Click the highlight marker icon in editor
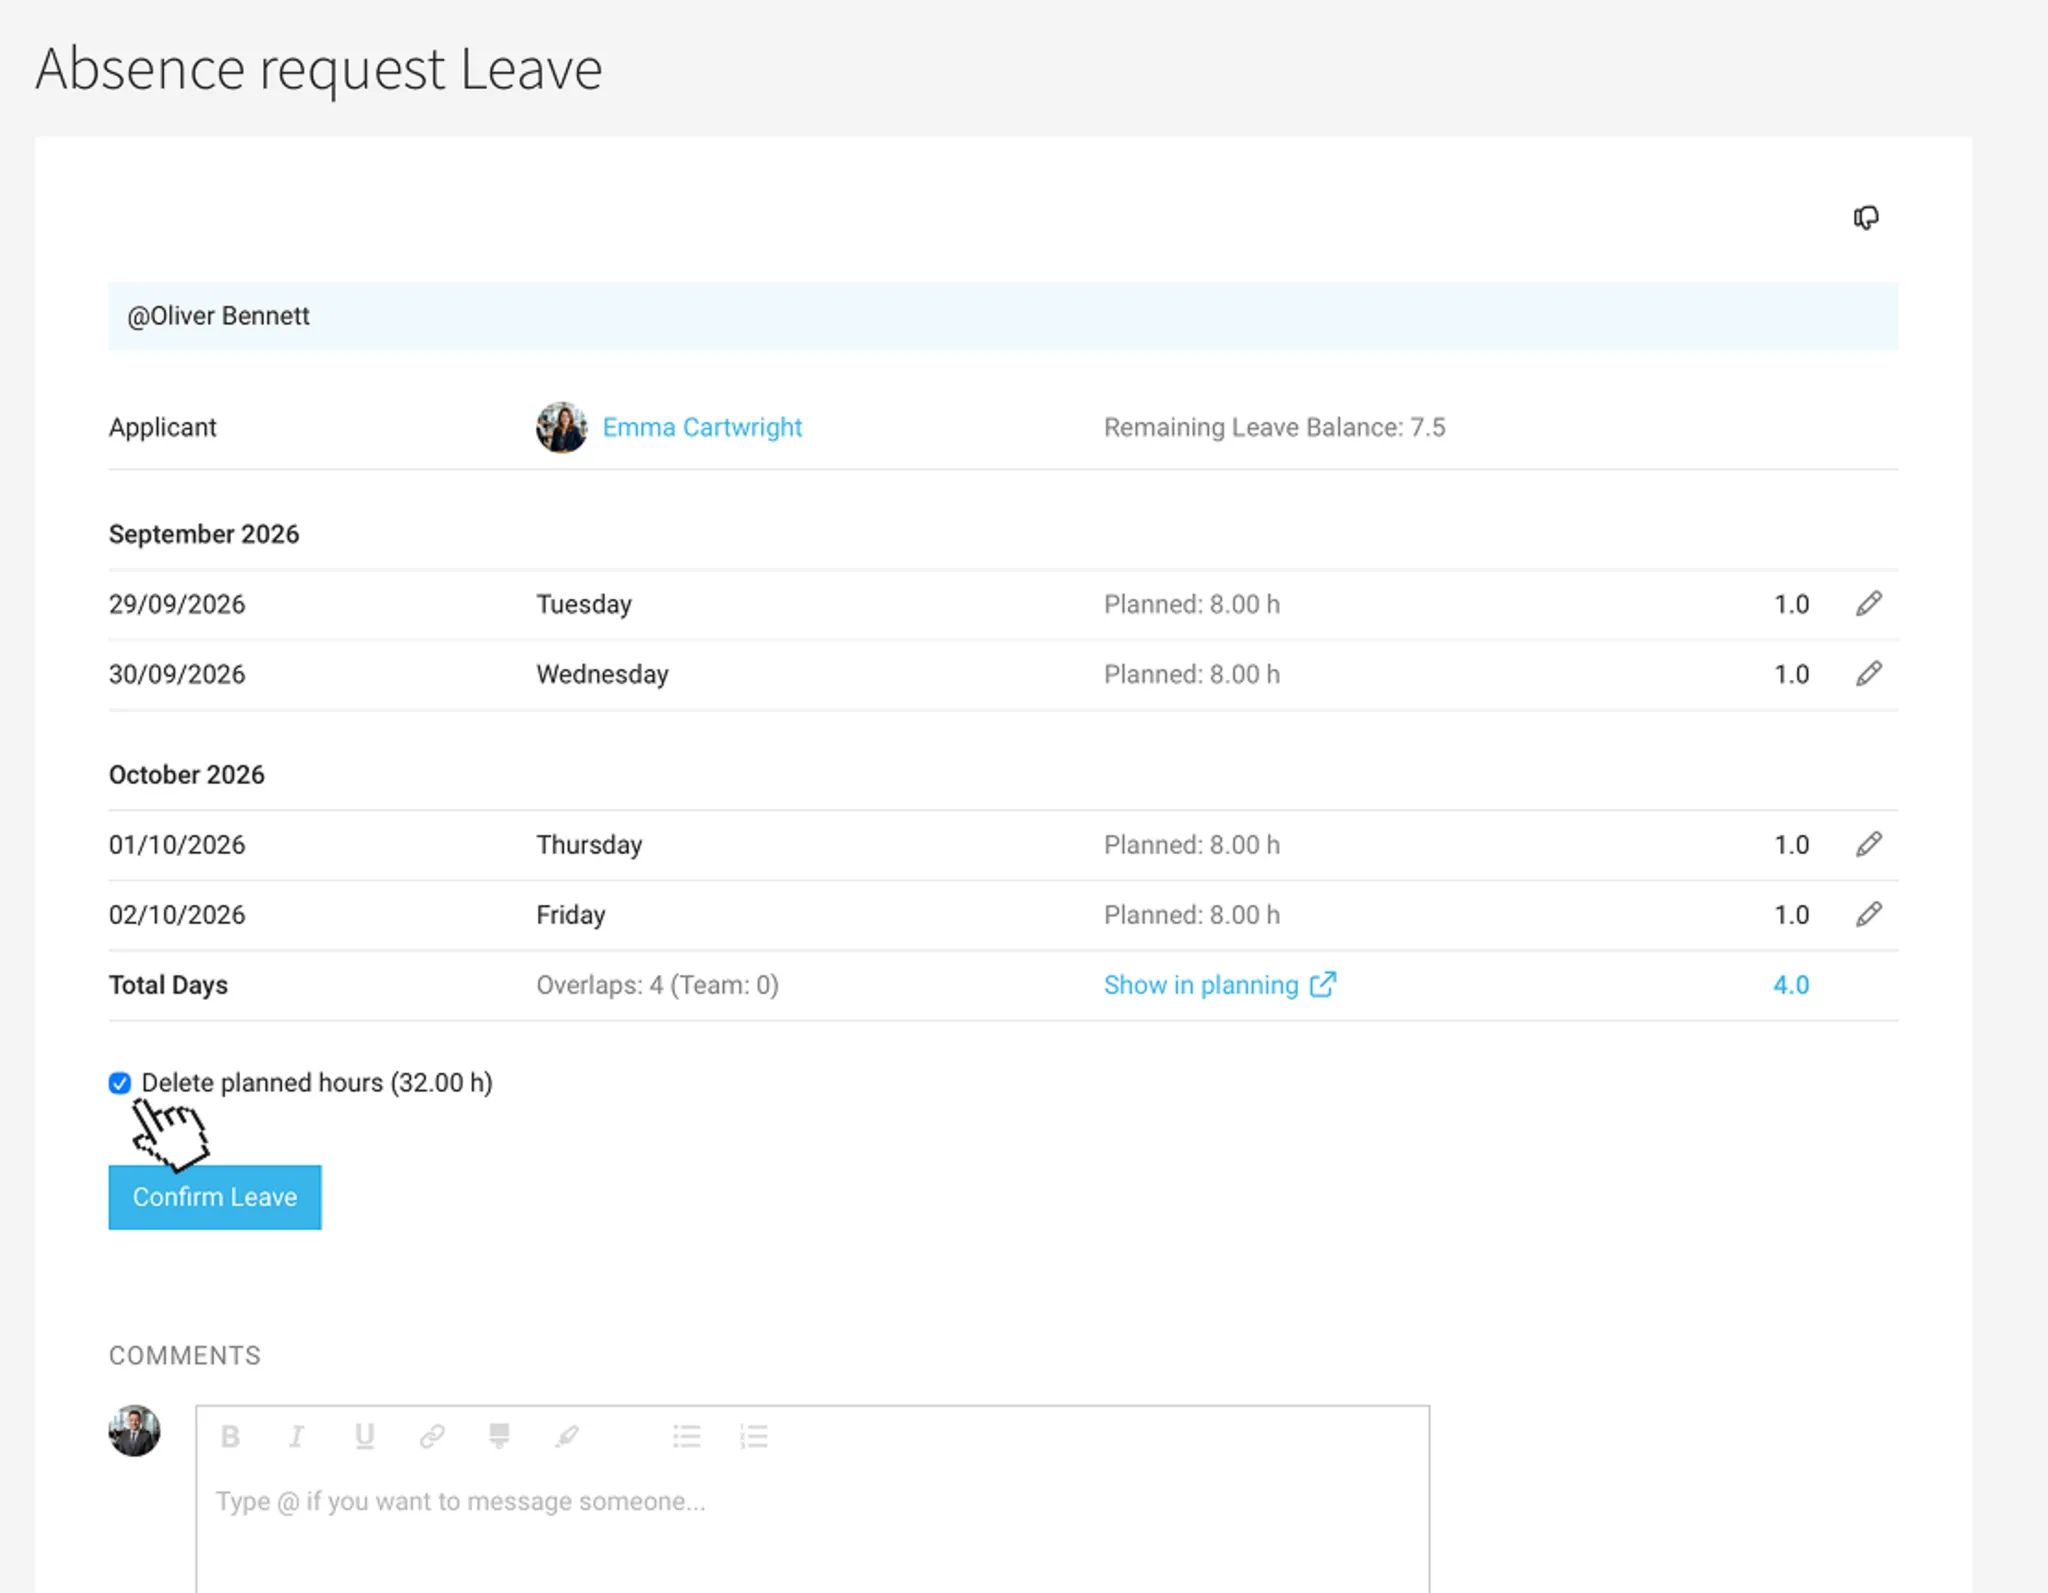 (x=499, y=1437)
